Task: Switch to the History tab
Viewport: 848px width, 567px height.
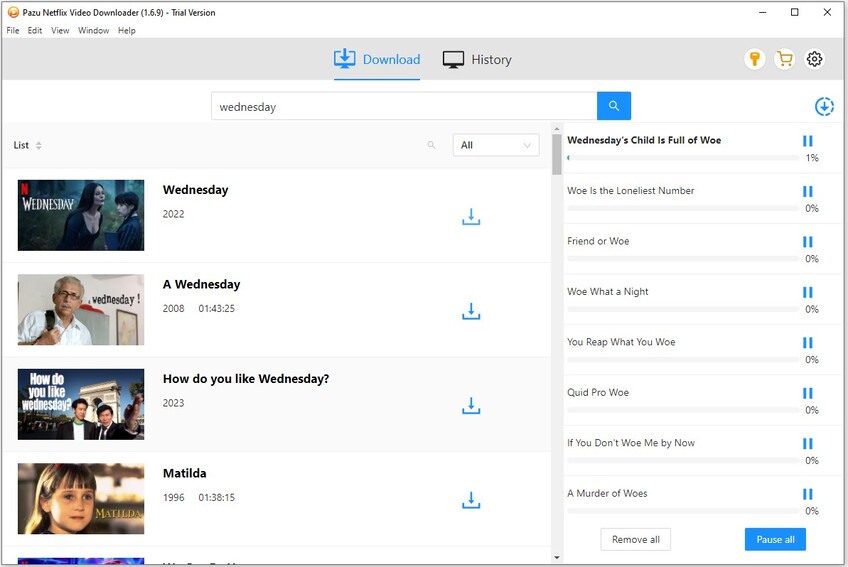Action: tap(477, 60)
